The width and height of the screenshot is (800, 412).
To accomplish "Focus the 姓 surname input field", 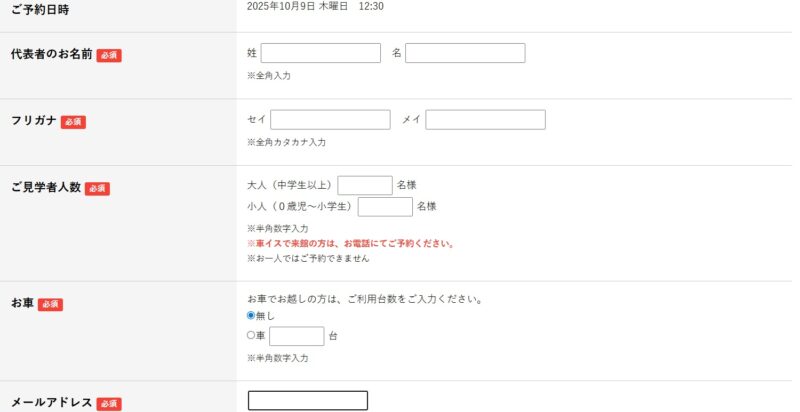I will [x=320, y=53].
